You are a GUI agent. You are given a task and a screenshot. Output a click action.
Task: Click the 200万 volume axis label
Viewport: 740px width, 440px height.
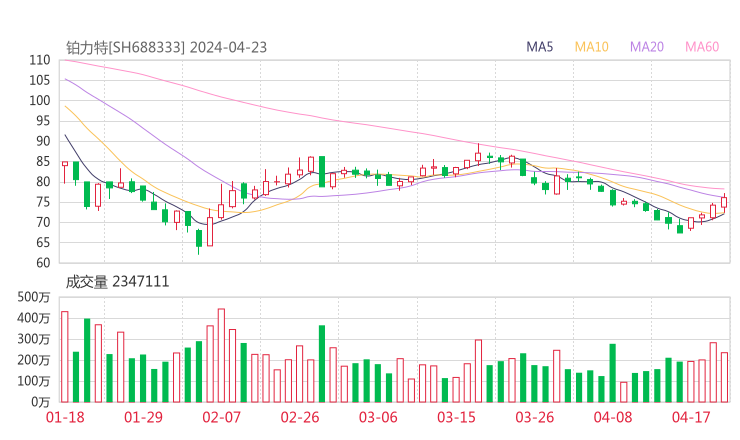(x=34, y=361)
